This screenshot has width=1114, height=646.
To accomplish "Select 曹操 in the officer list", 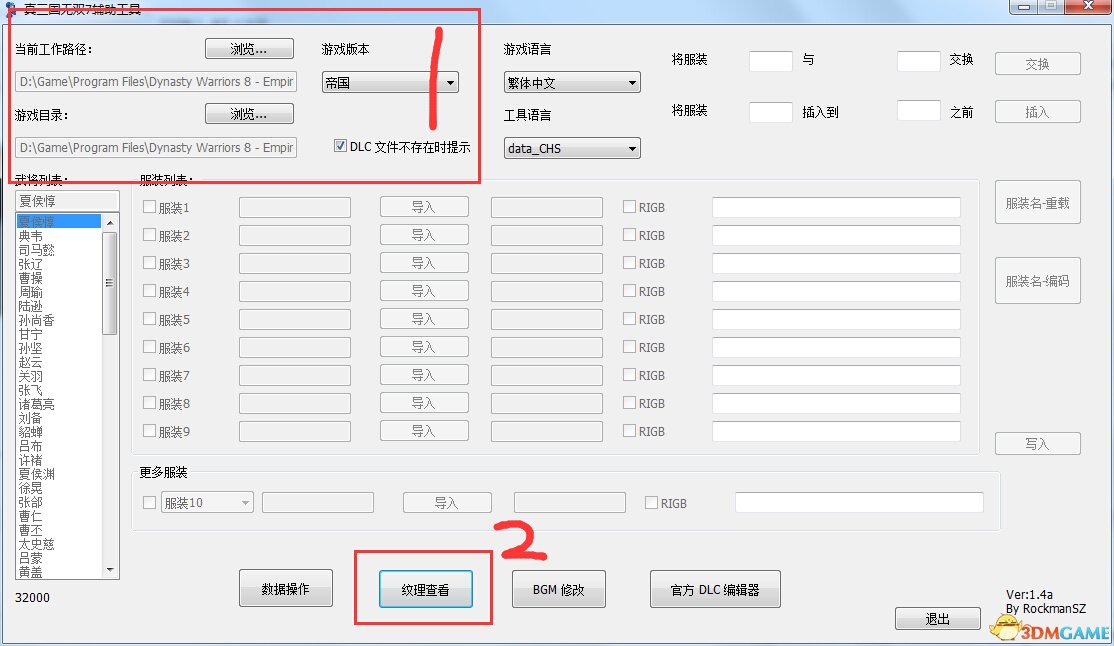I will pyautogui.click(x=31, y=278).
